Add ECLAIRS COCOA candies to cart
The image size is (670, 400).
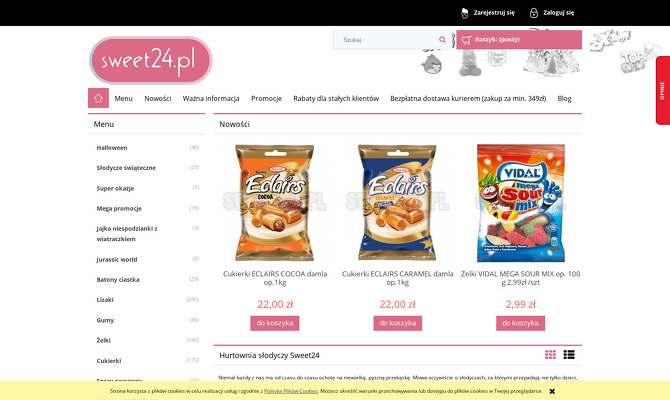point(275,323)
